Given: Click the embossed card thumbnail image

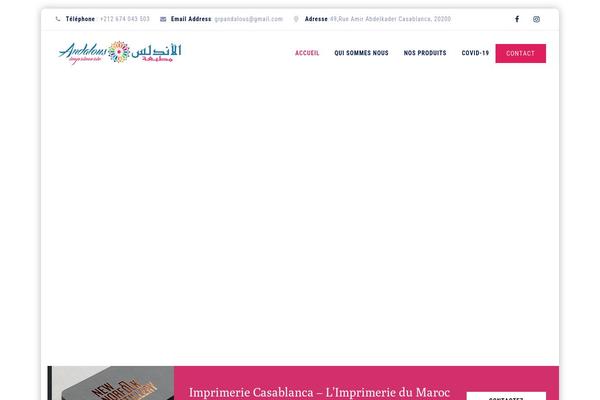Looking at the screenshot, I should point(111,383).
